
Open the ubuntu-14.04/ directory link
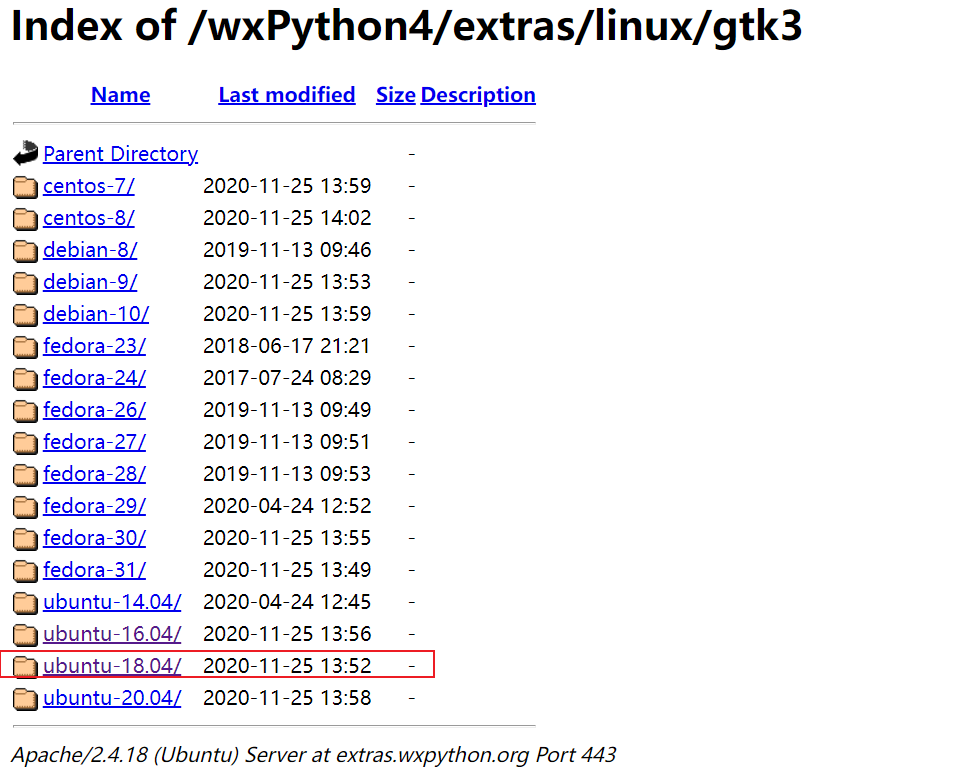[x=112, y=602]
